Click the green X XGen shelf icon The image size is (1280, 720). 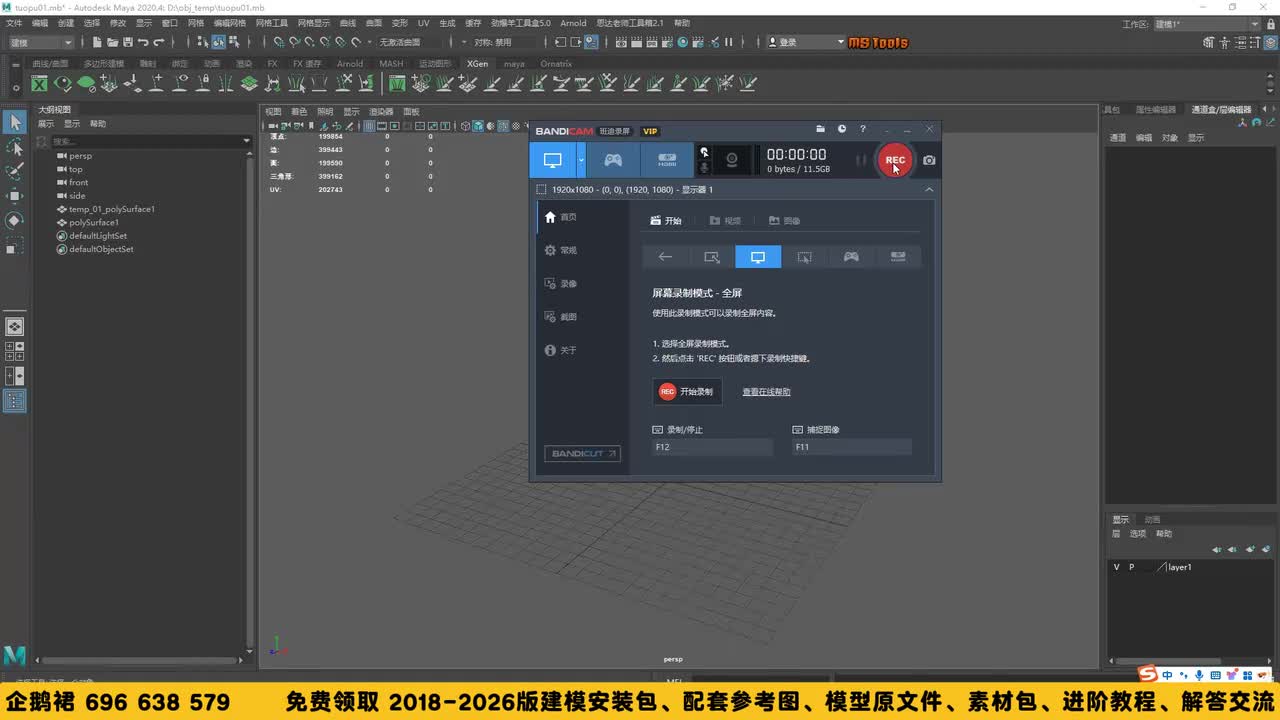[39, 84]
